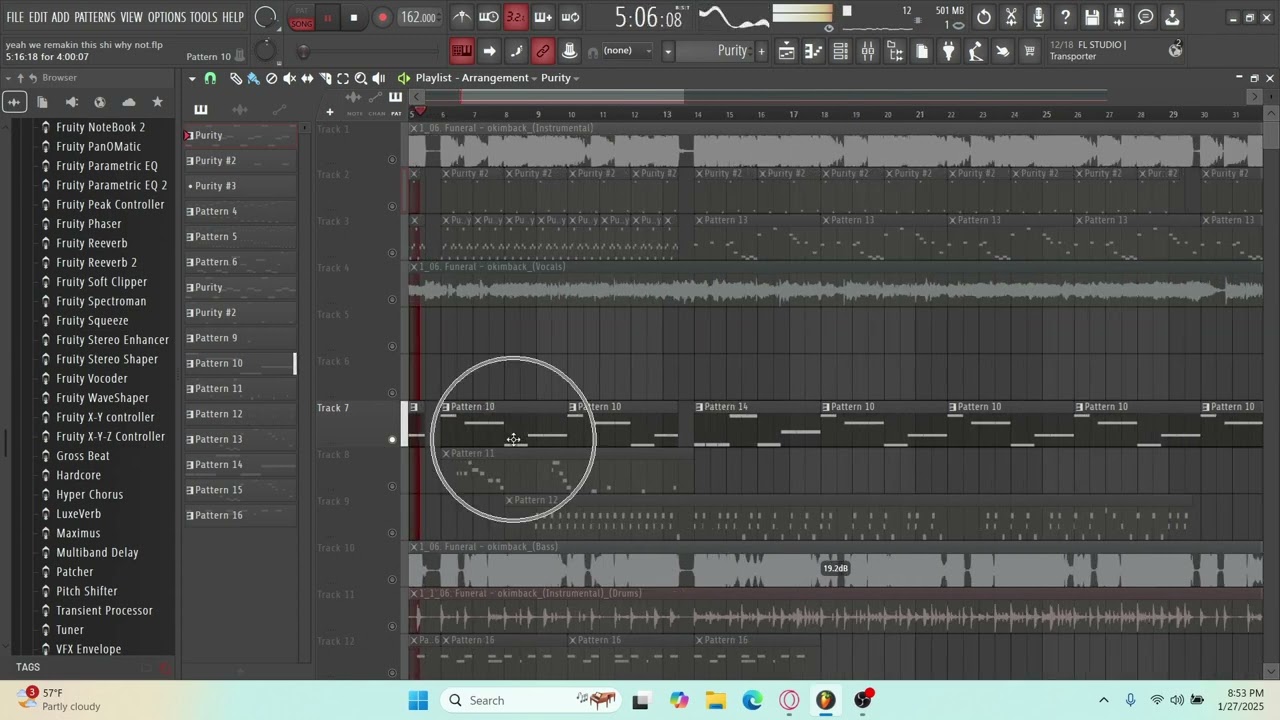1280x720 pixels.
Task: Open the Mixer view button
Action: [868, 51]
